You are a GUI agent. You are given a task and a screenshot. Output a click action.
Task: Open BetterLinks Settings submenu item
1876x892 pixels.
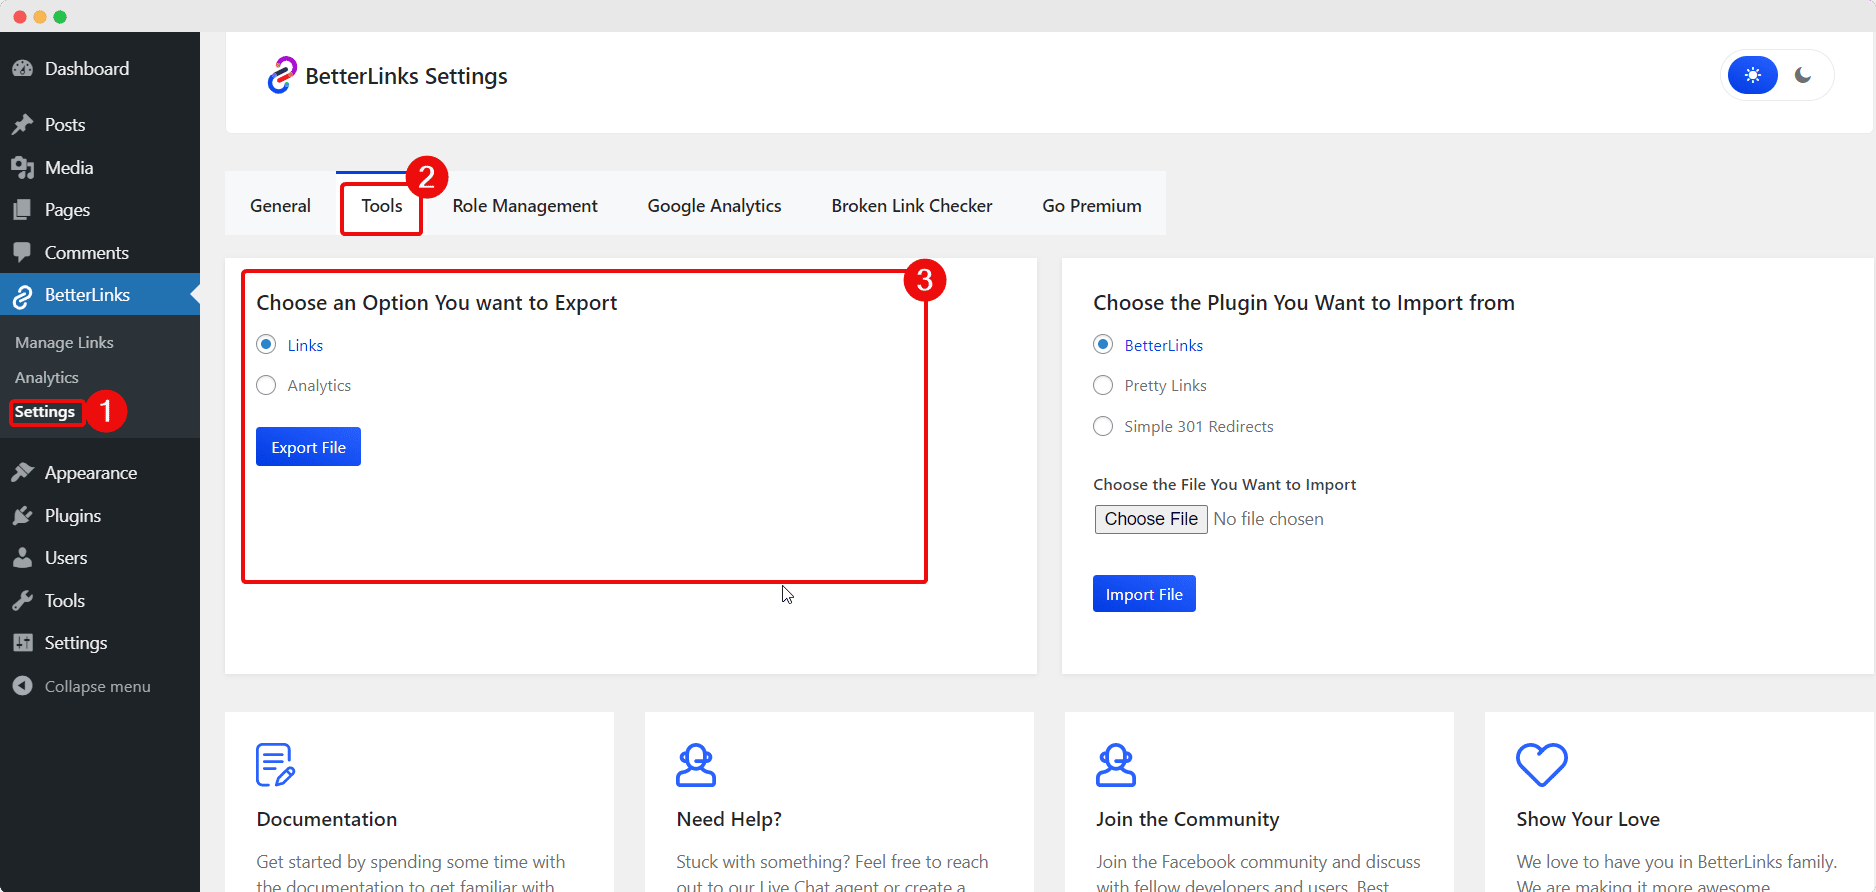click(x=44, y=412)
